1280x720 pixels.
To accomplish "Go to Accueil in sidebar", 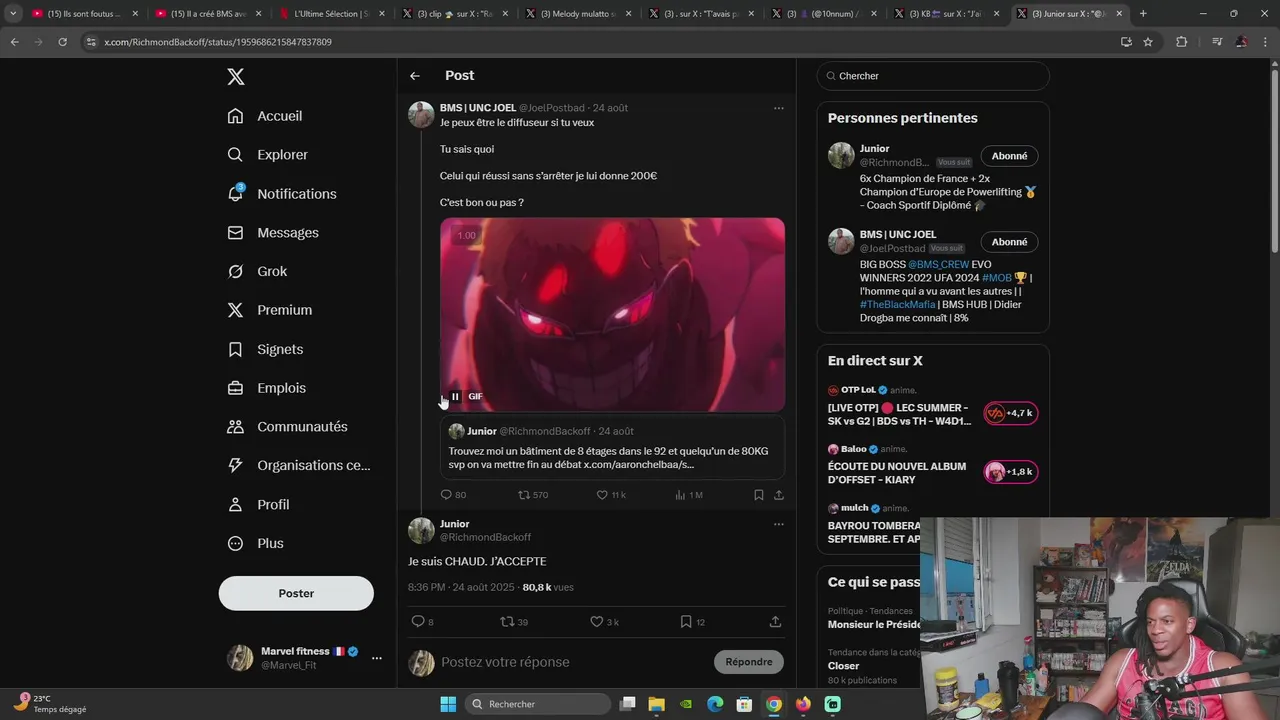I will pos(265,116).
